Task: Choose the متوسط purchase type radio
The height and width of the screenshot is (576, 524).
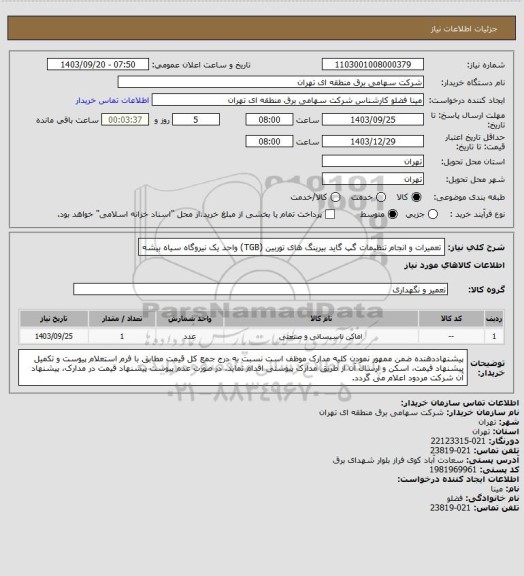Action: [x=393, y=214]
